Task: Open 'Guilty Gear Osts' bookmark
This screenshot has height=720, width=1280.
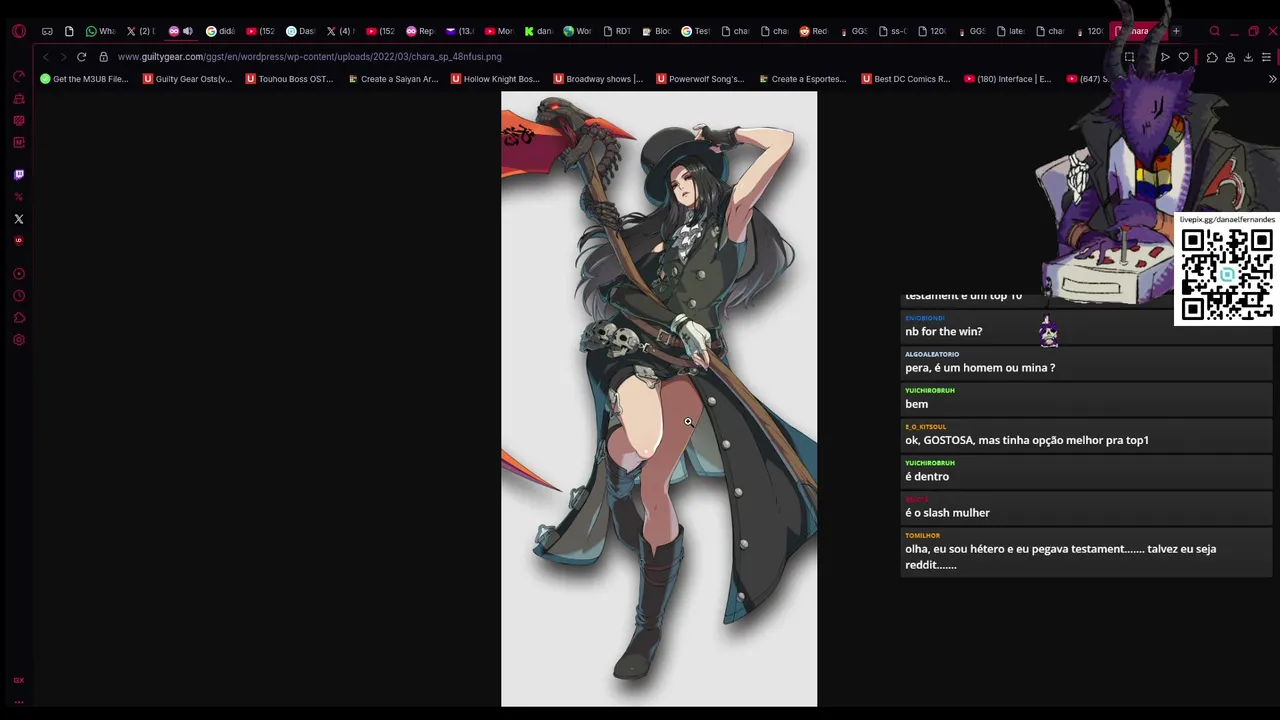Action: [x=187, y=79]
